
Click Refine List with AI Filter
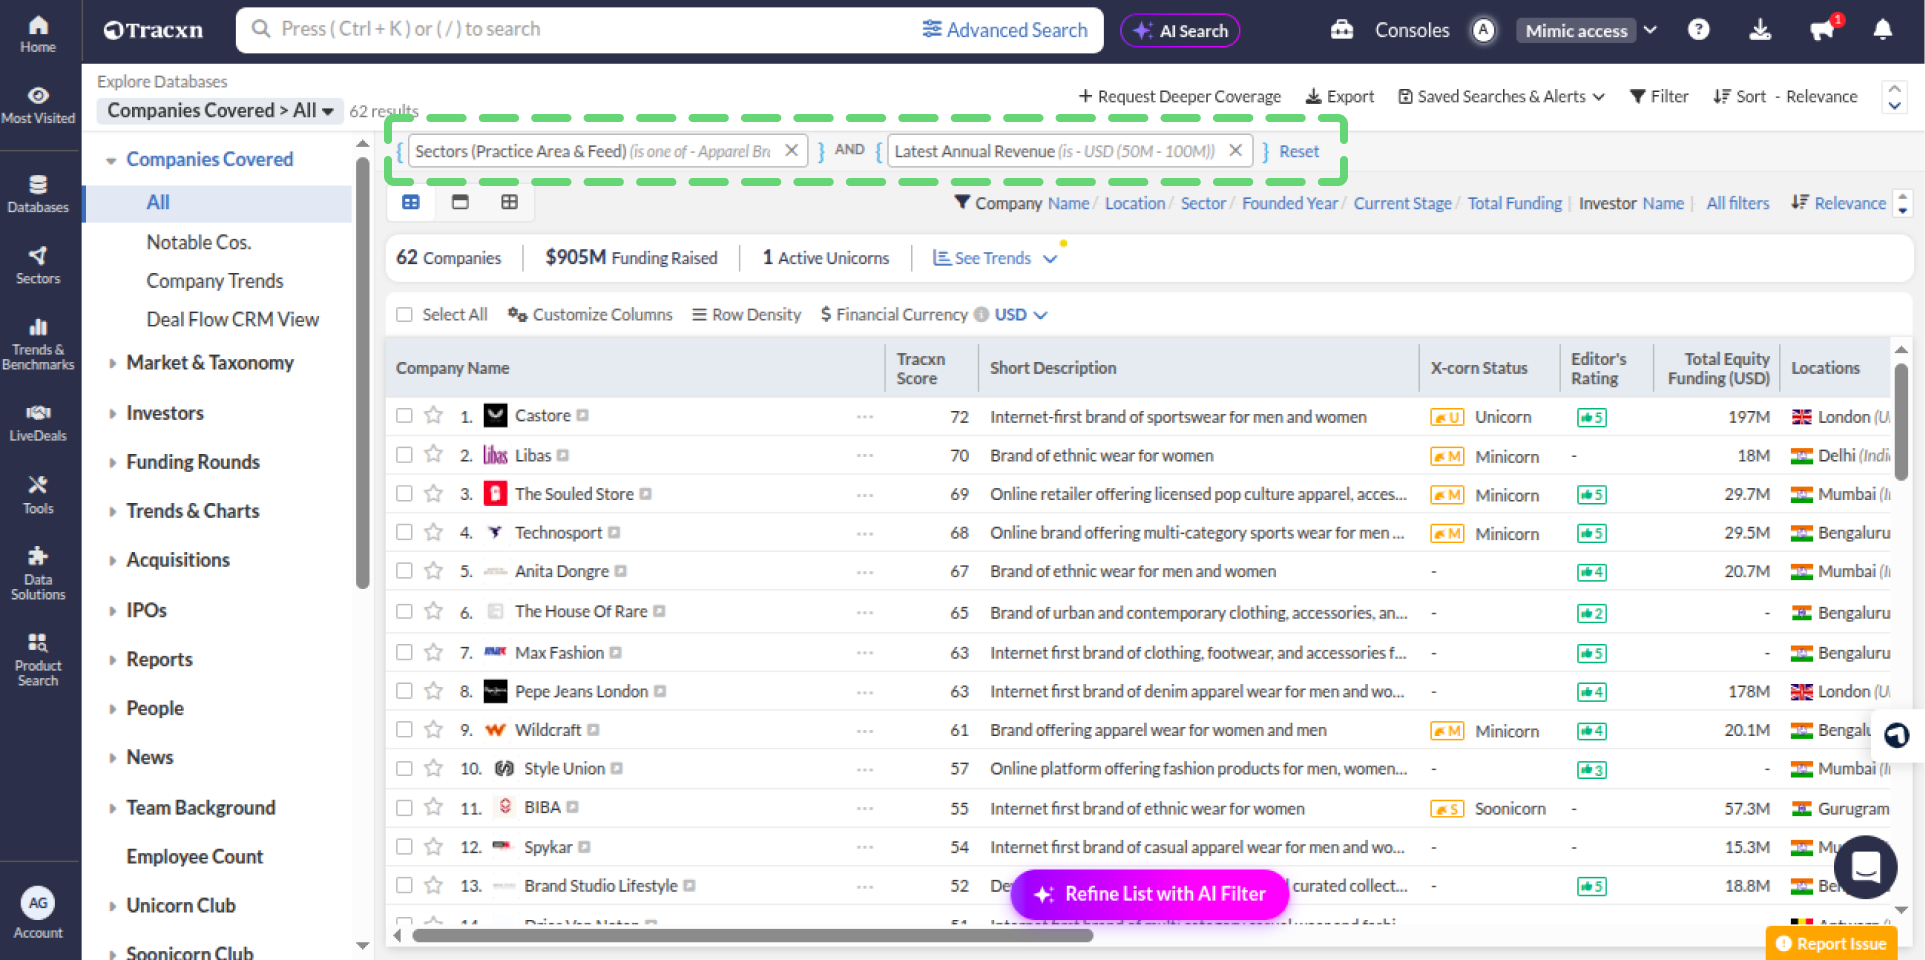1150,894
